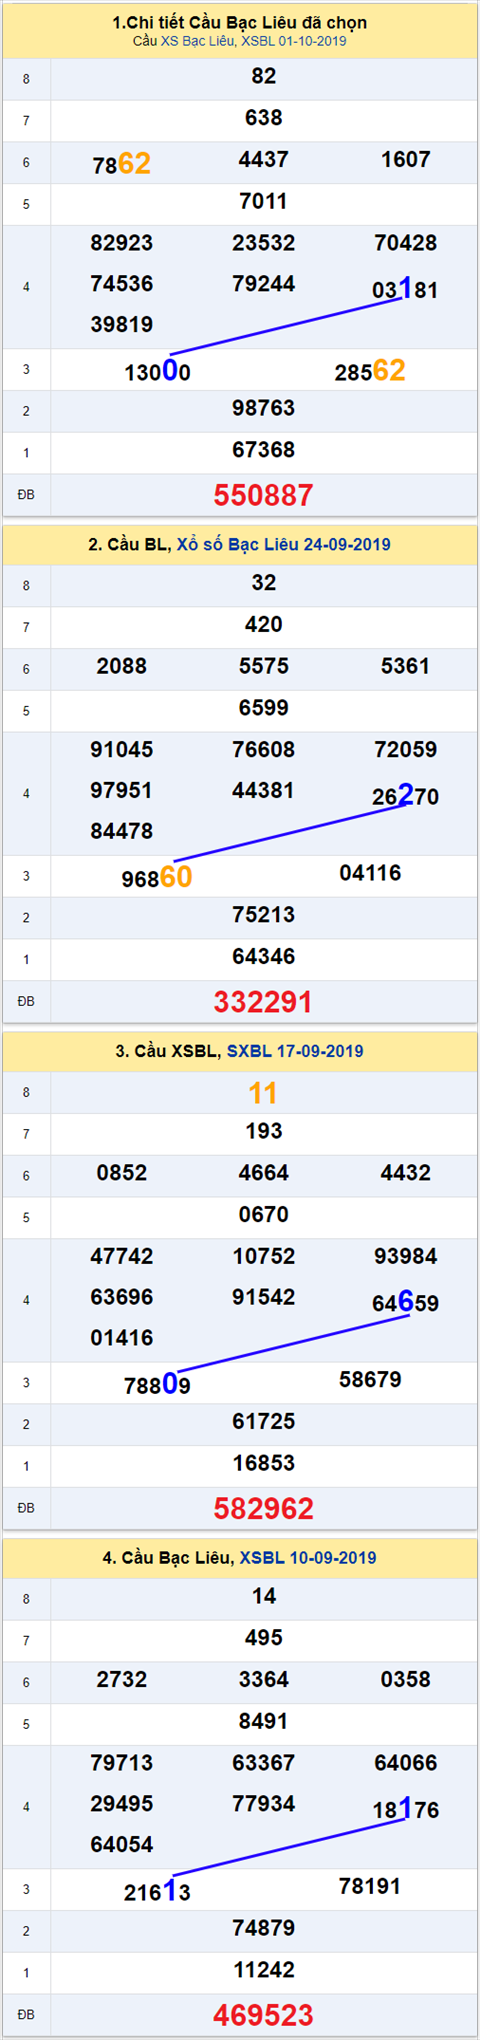Click number 74536
Image resolution: width=480 pixels, height=2040 pixels.
click(x=122, y=284)
